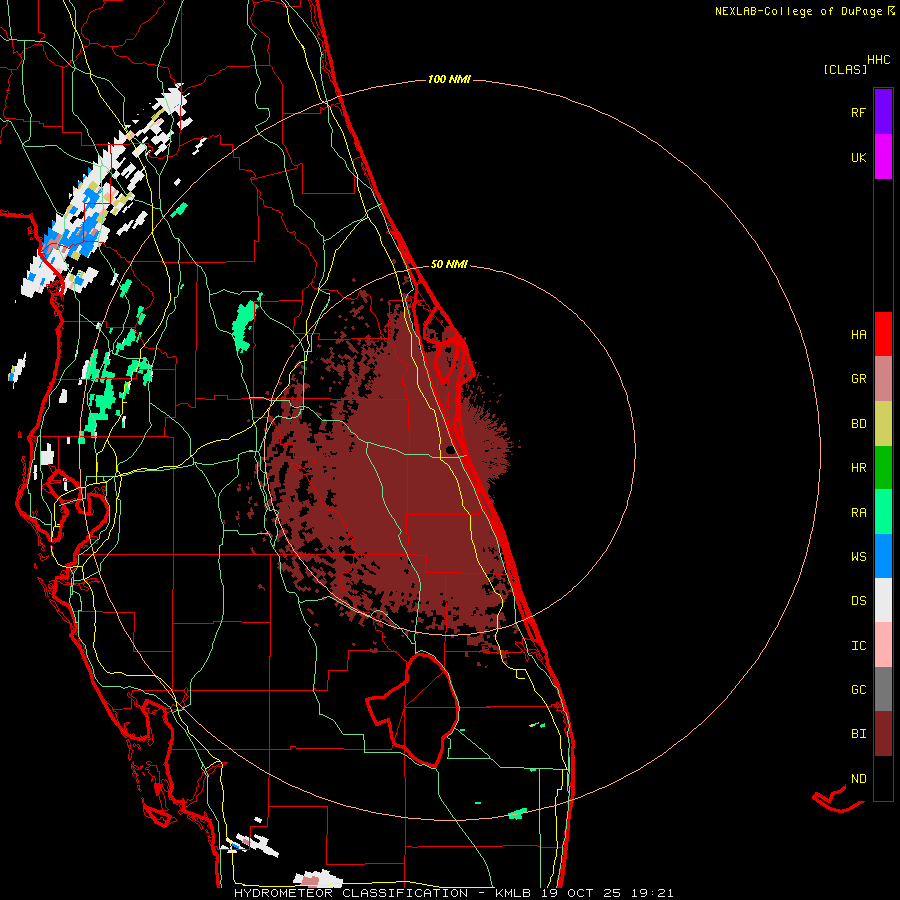Click the RF legend label
The image size is (900, 900).
[x=858, y=112]
